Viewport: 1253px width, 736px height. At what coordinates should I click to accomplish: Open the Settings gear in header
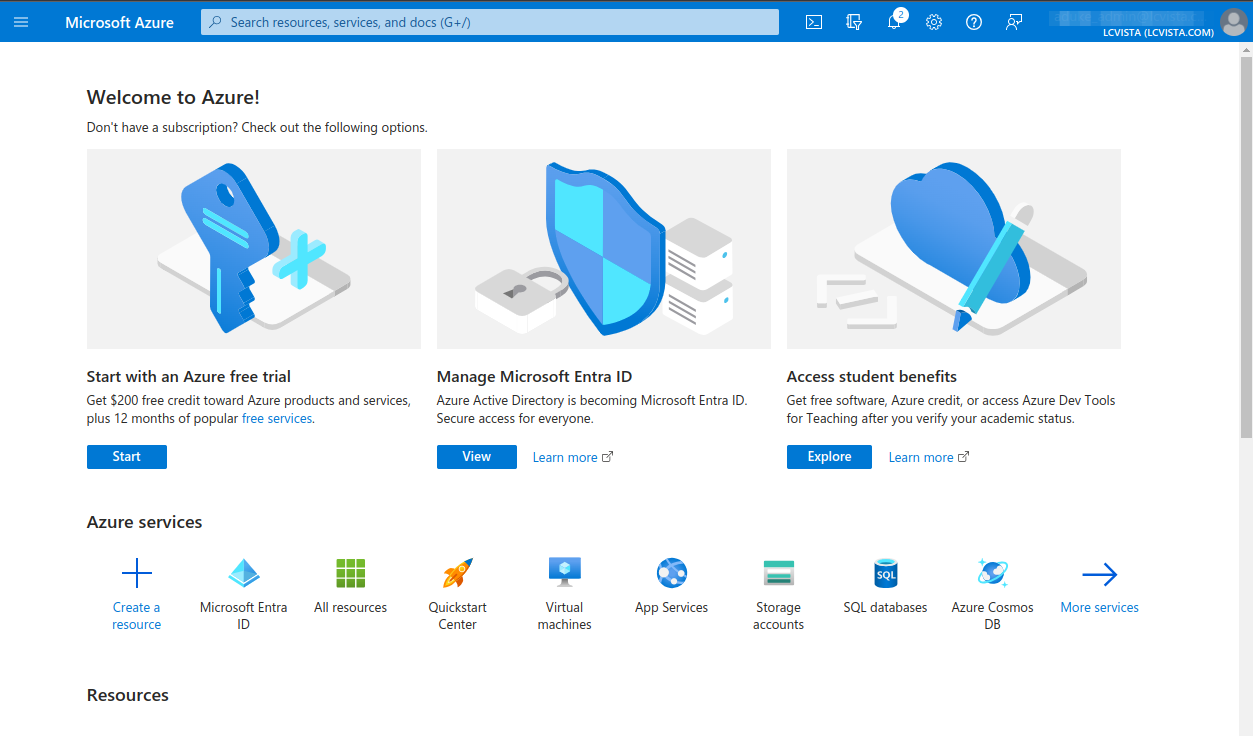click(x=934, y=22)
